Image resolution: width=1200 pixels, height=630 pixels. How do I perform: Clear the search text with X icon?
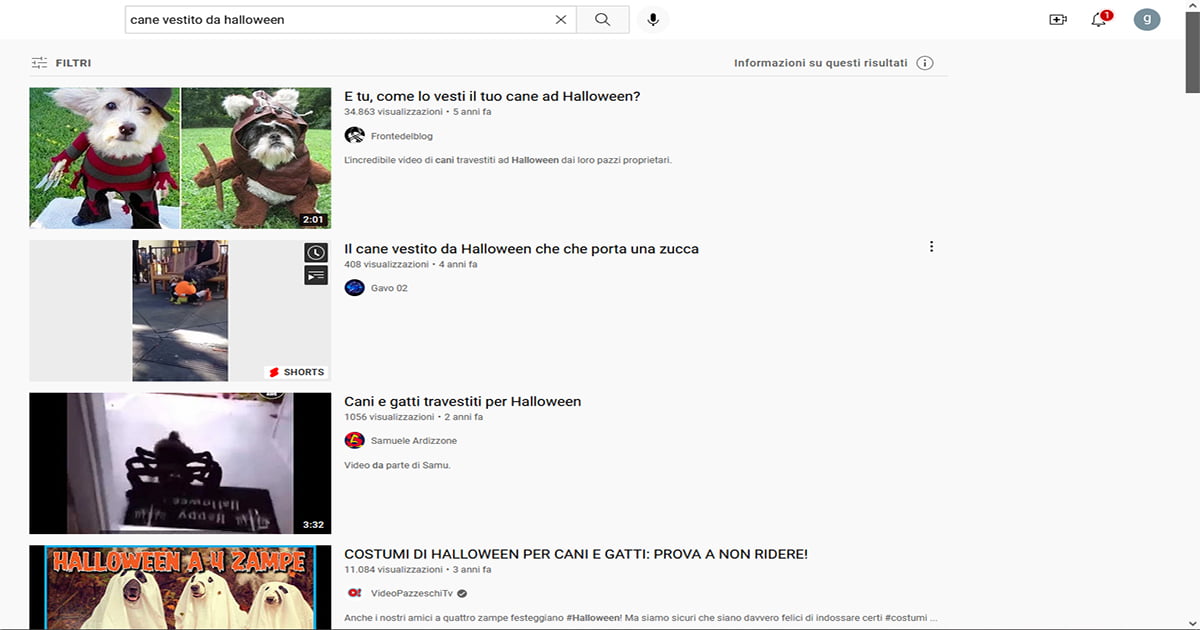point(561,20)
